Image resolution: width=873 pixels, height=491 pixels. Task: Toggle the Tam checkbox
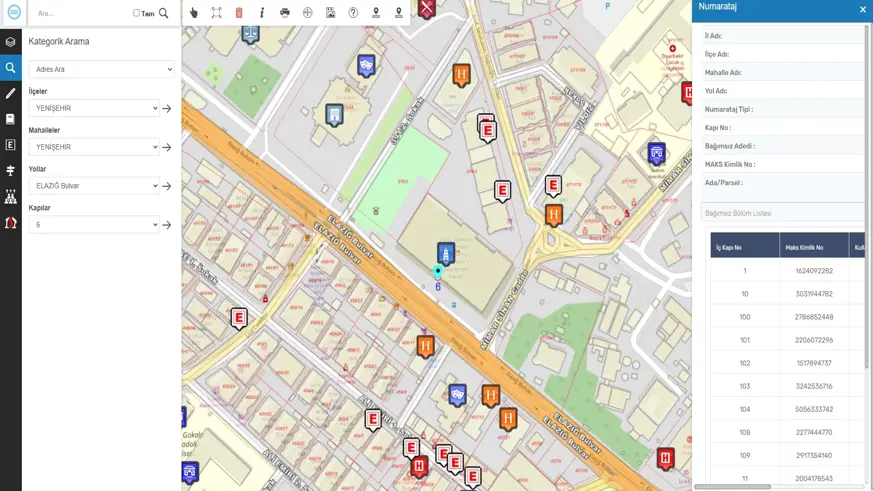(137, 14)
